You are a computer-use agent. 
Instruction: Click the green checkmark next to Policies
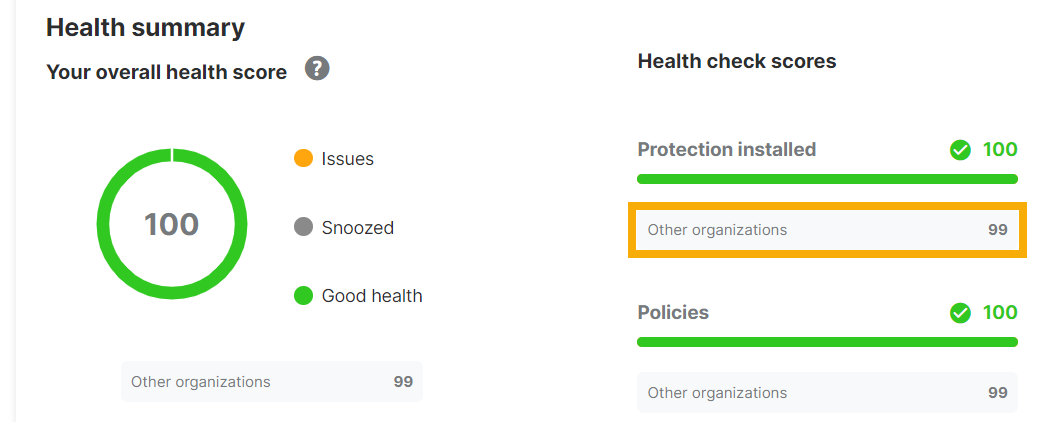pos(960,313)
